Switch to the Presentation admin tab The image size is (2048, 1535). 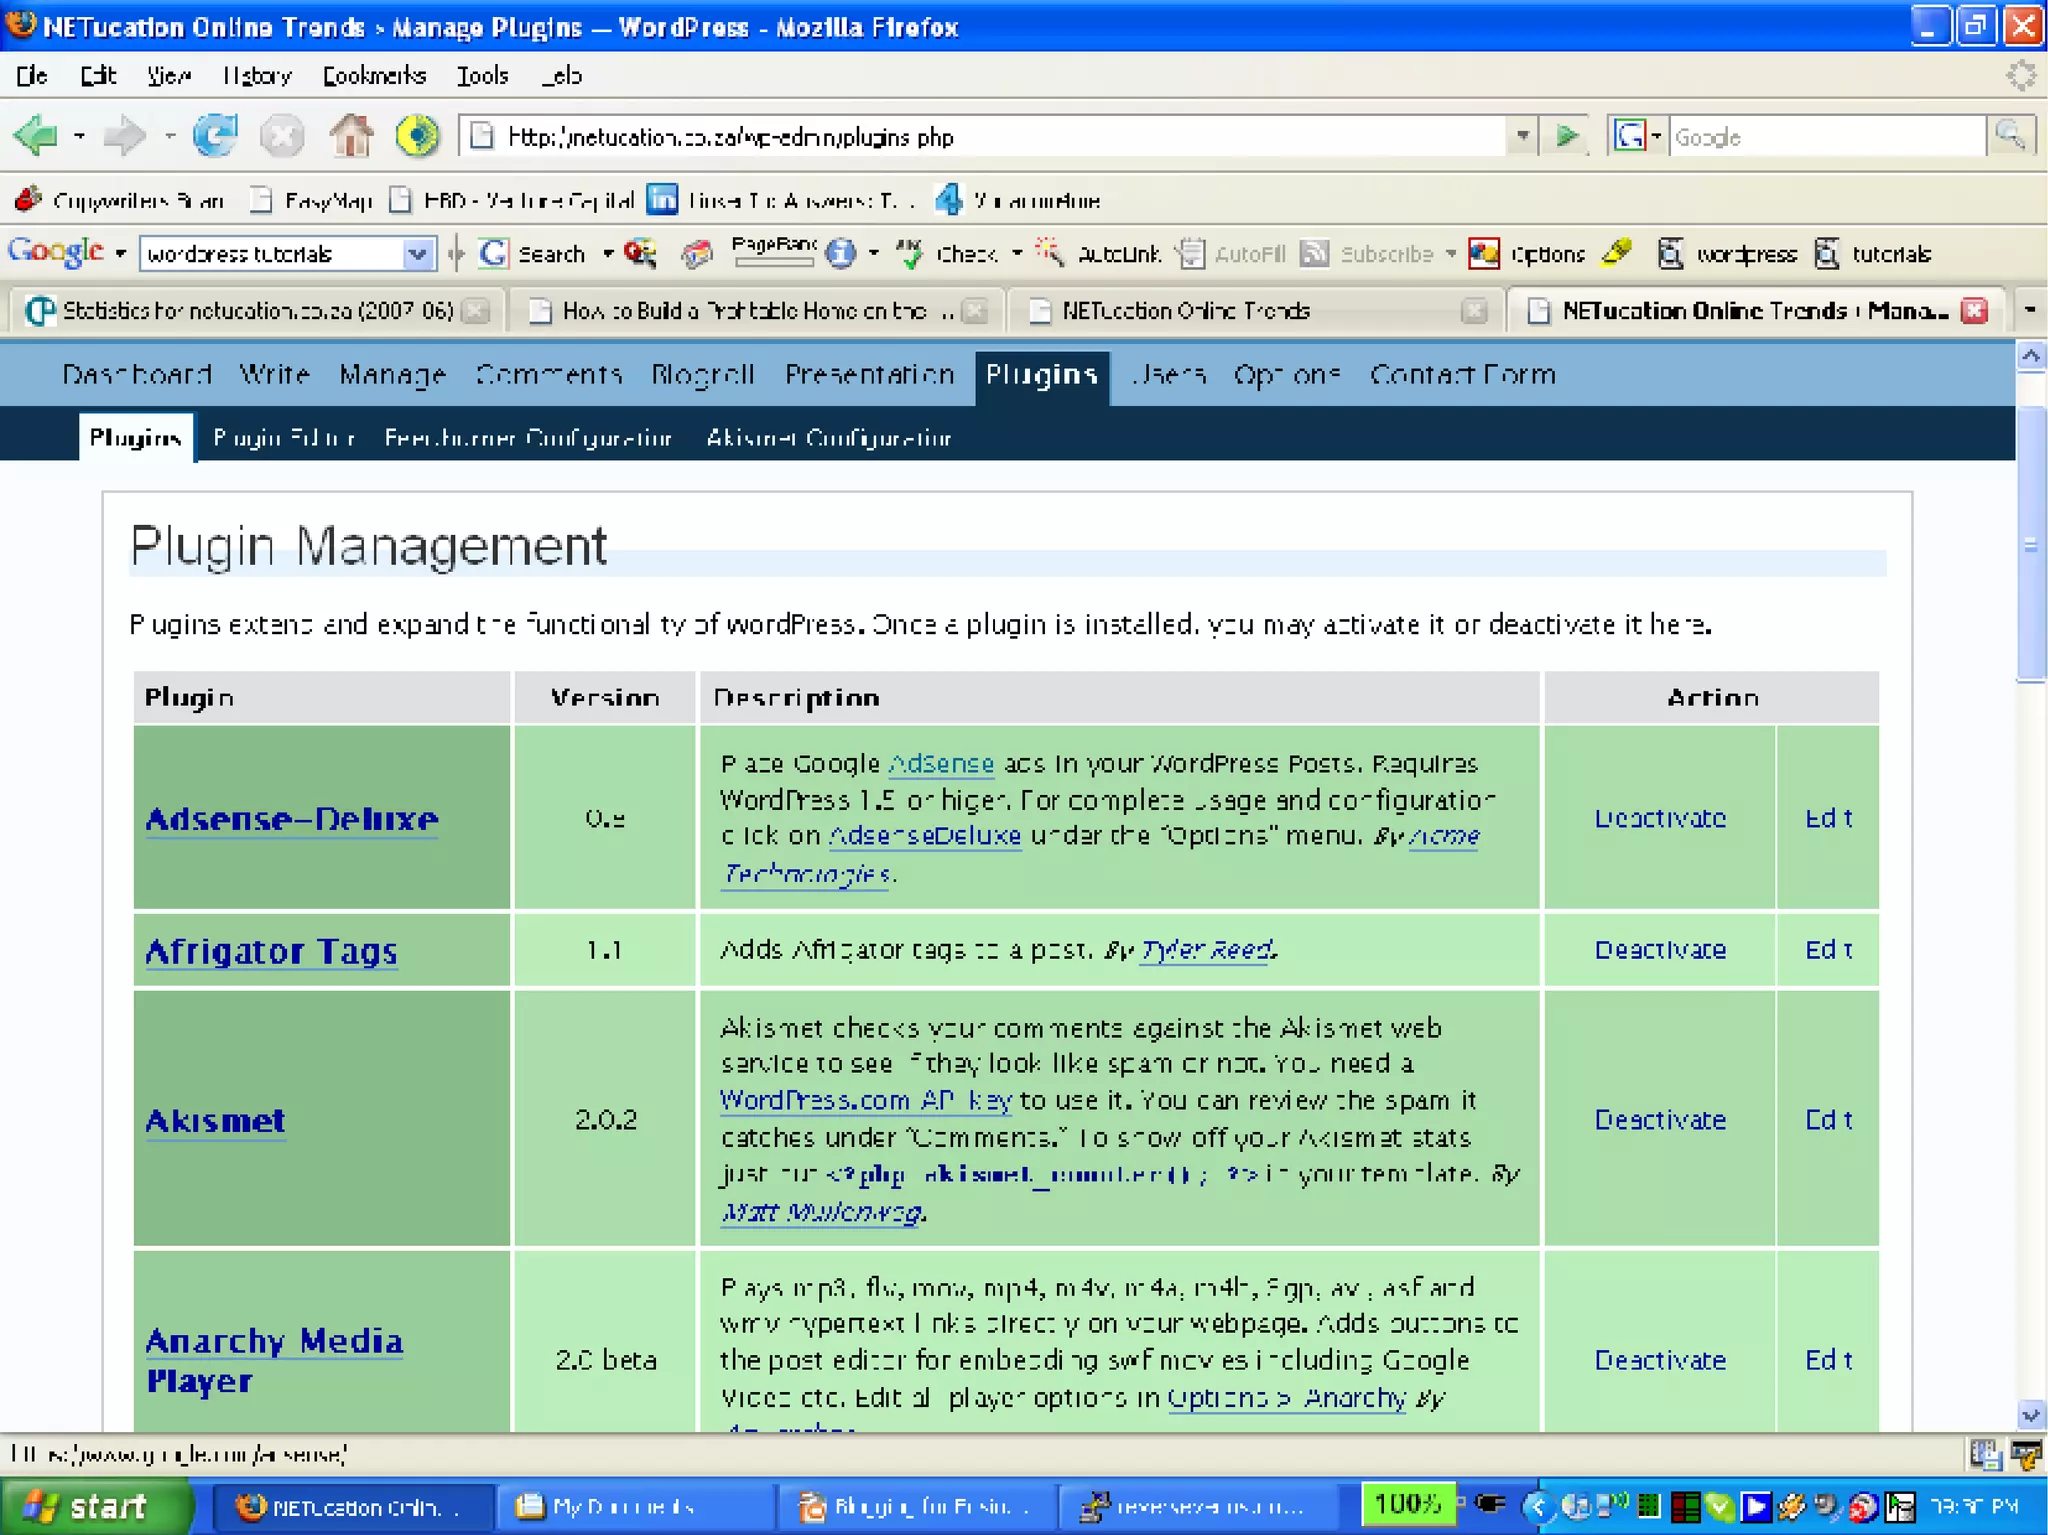(x=869, y=375)
